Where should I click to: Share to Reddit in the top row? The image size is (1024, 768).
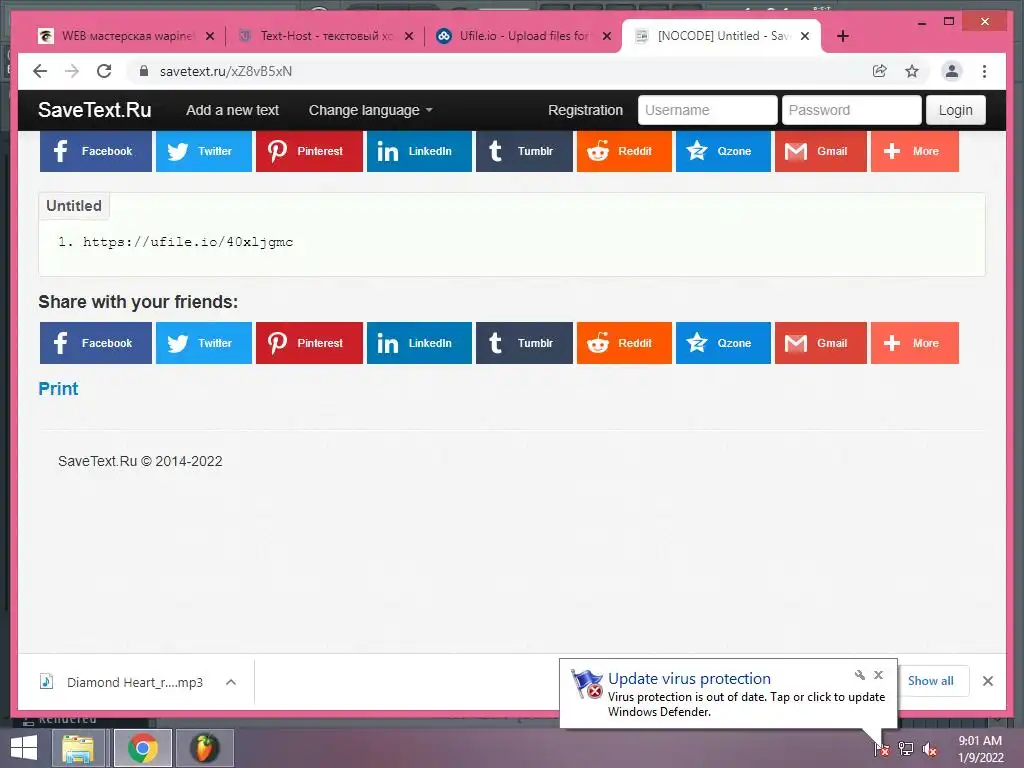tap(624, 151)
